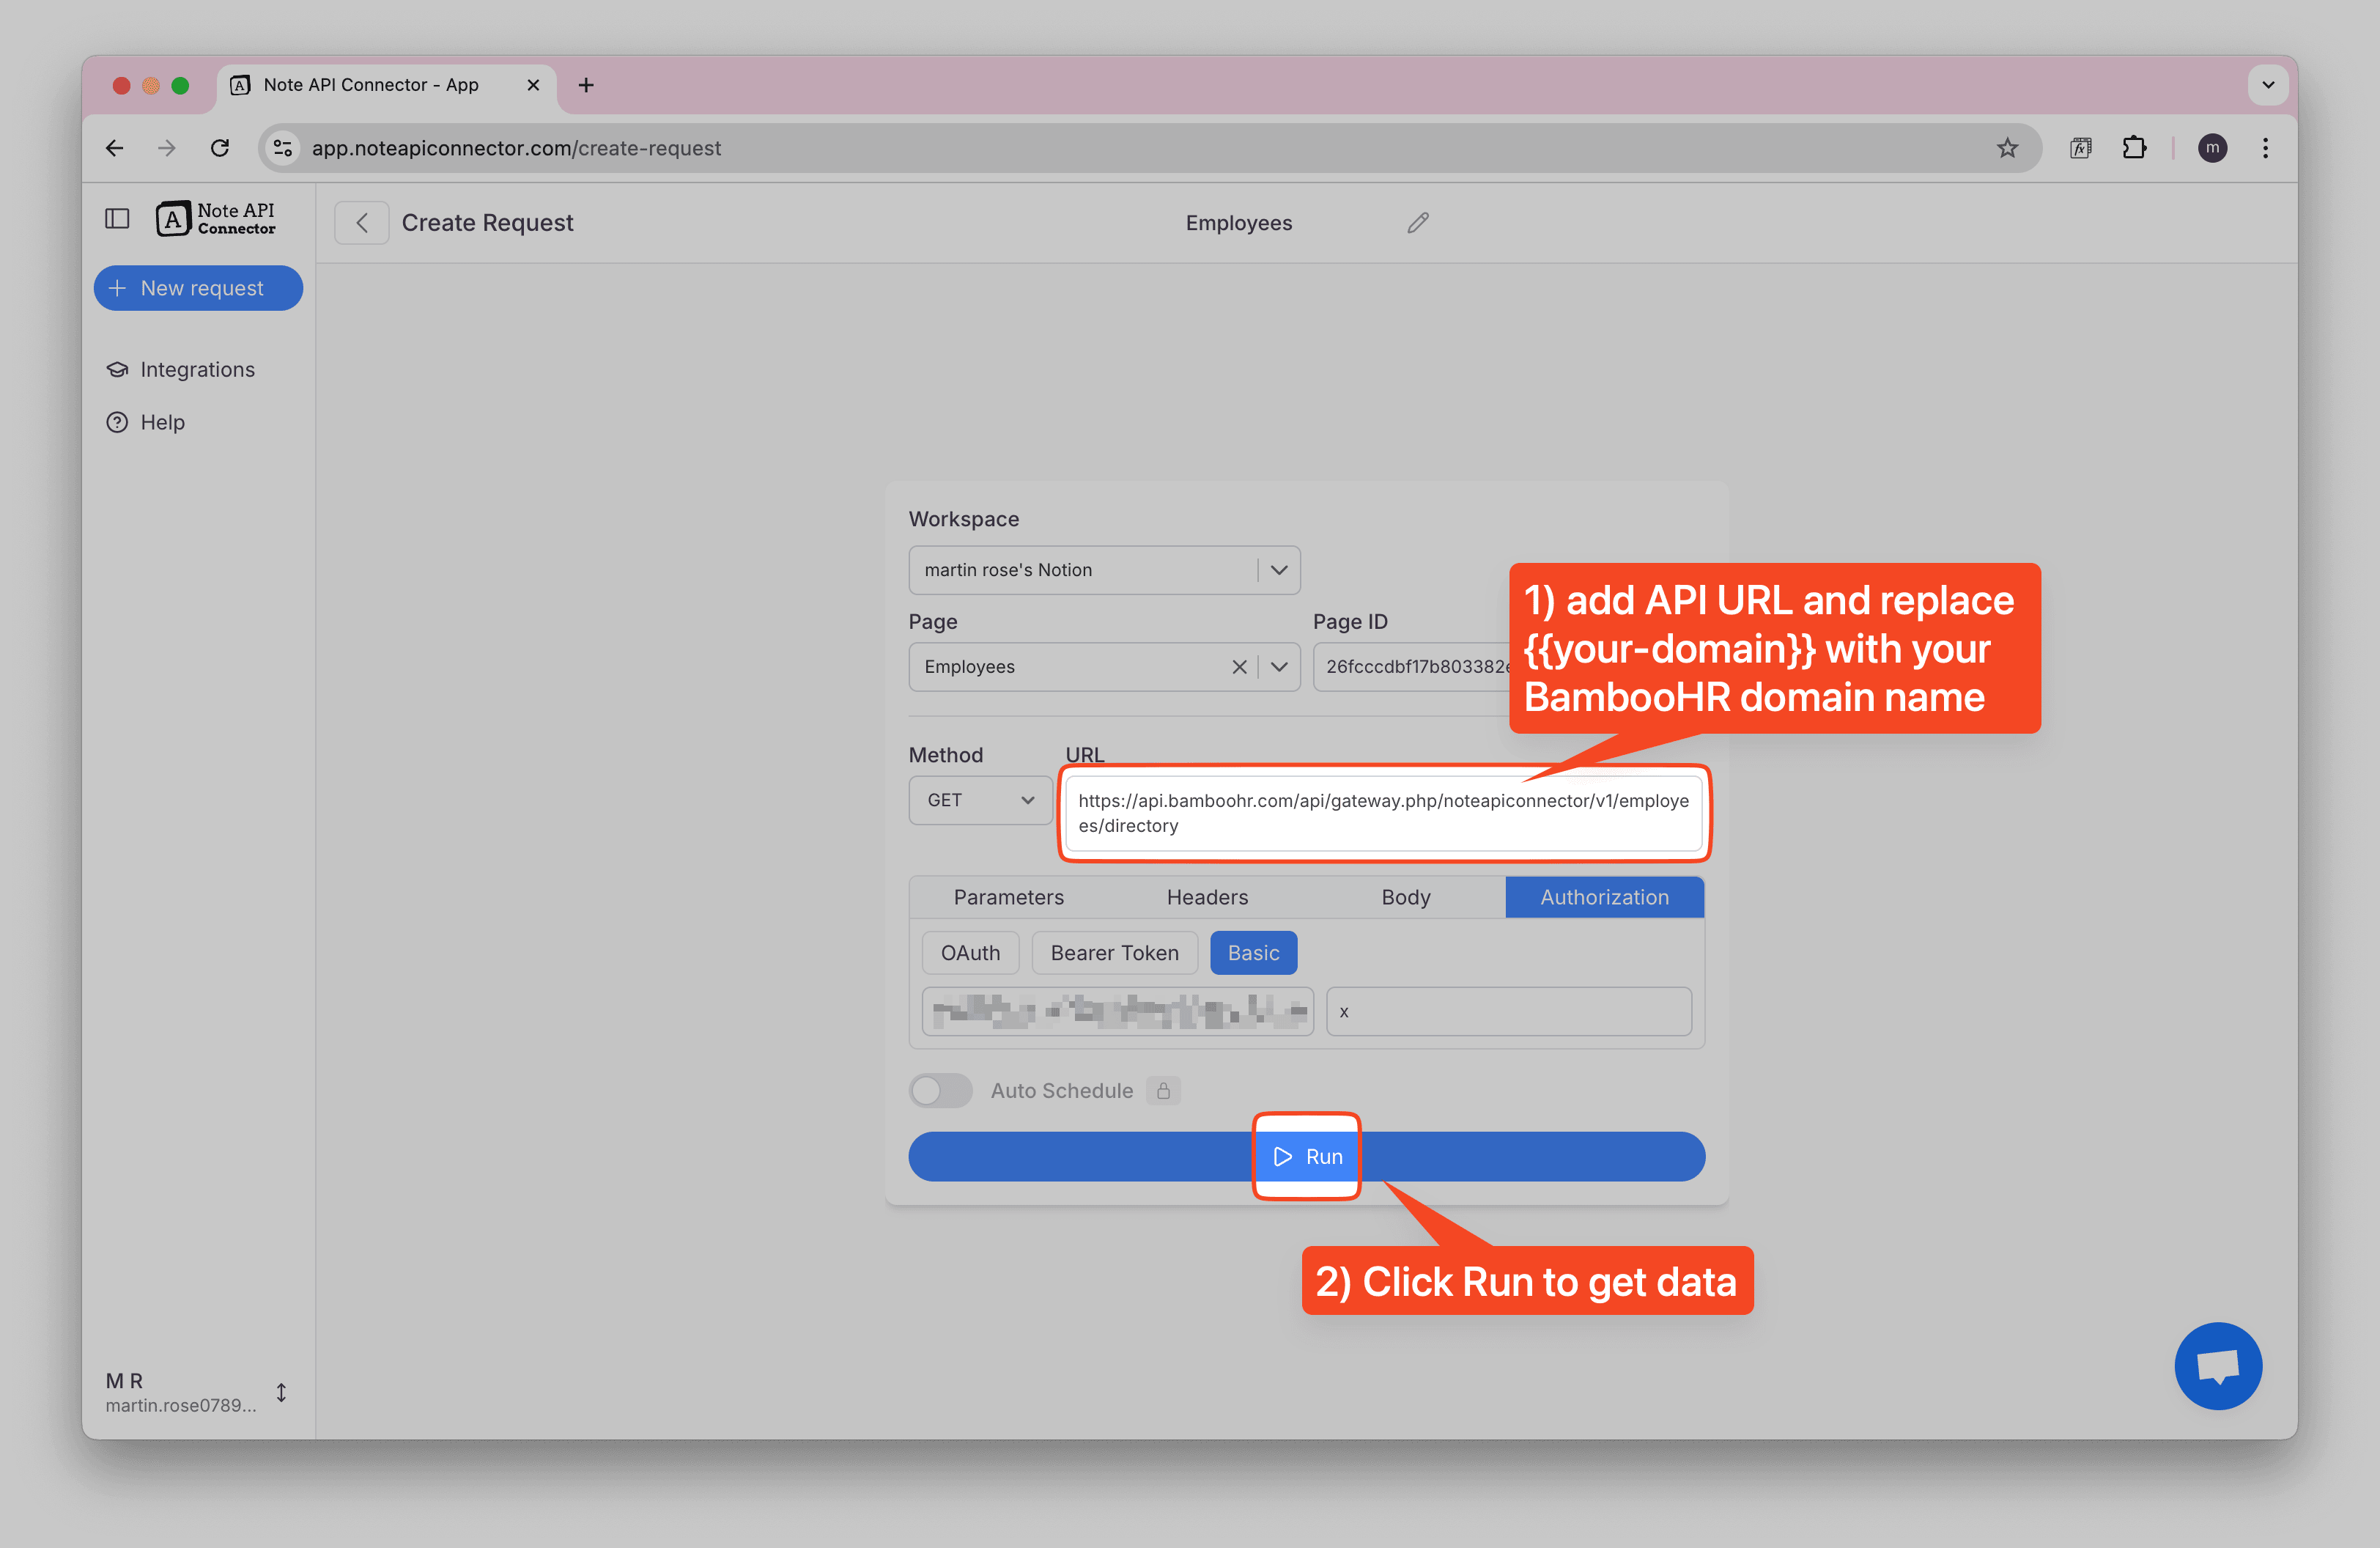Image resolution: width=2380 pixels, height=1548 pixels.
Task: Open a new browser tab
Action: [586, 85]
